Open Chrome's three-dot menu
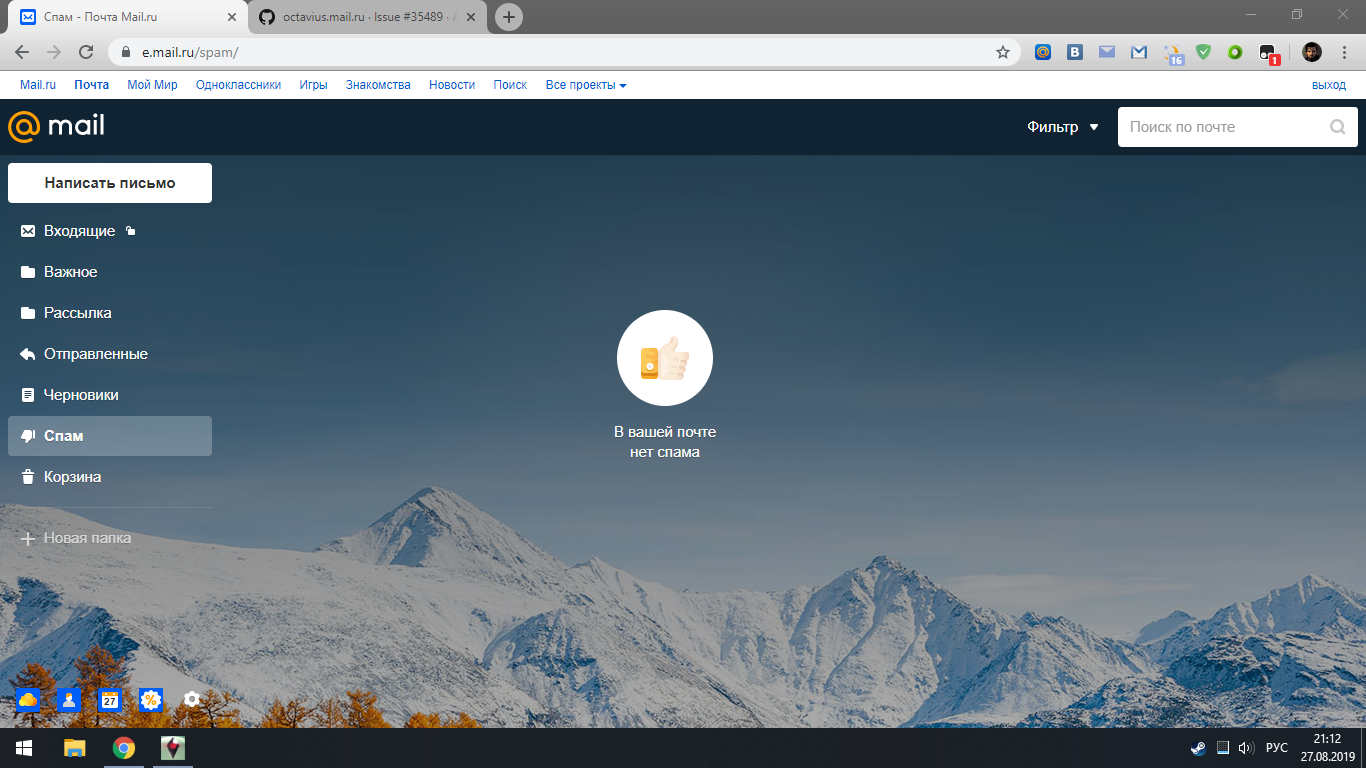The image size is (1366, 768). (1343, 52)
